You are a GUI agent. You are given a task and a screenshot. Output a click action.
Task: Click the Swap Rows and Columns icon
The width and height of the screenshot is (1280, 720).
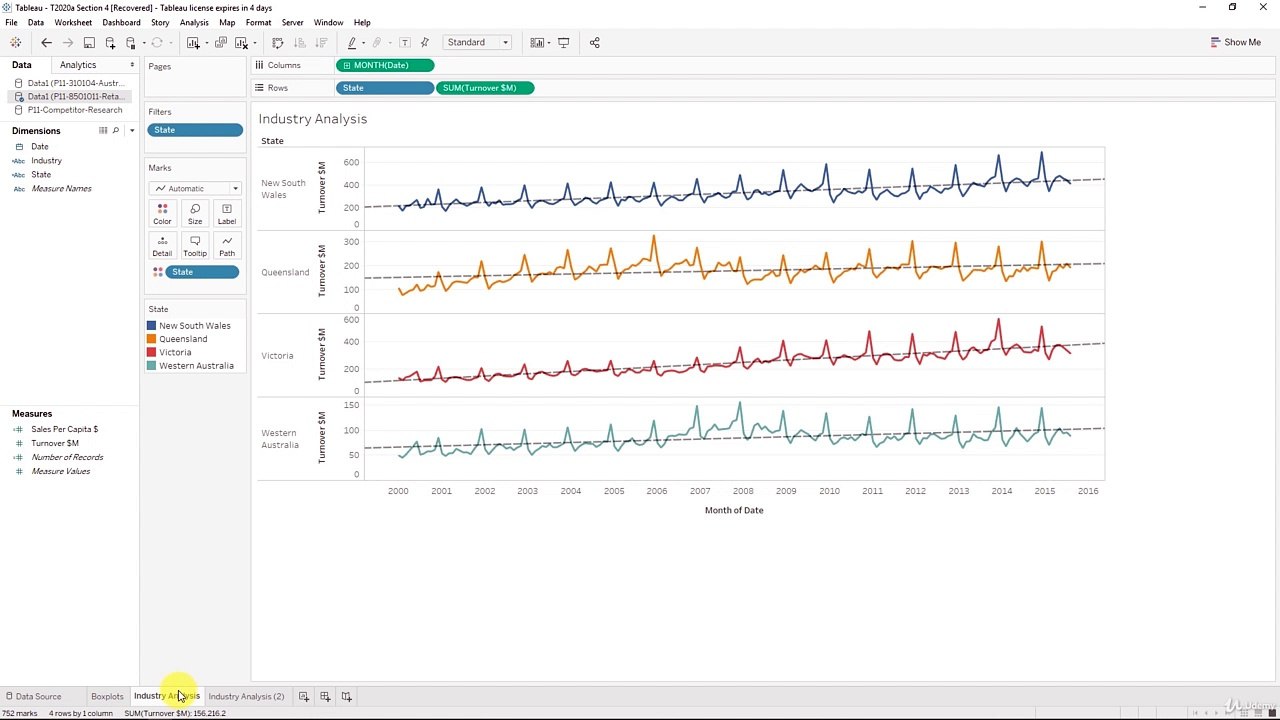[x=278, y=43]
